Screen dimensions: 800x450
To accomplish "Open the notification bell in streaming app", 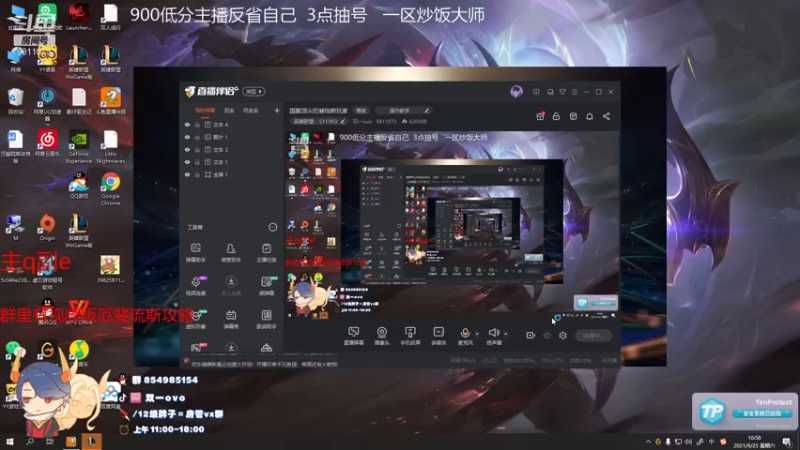I will [x=589, y=116].
